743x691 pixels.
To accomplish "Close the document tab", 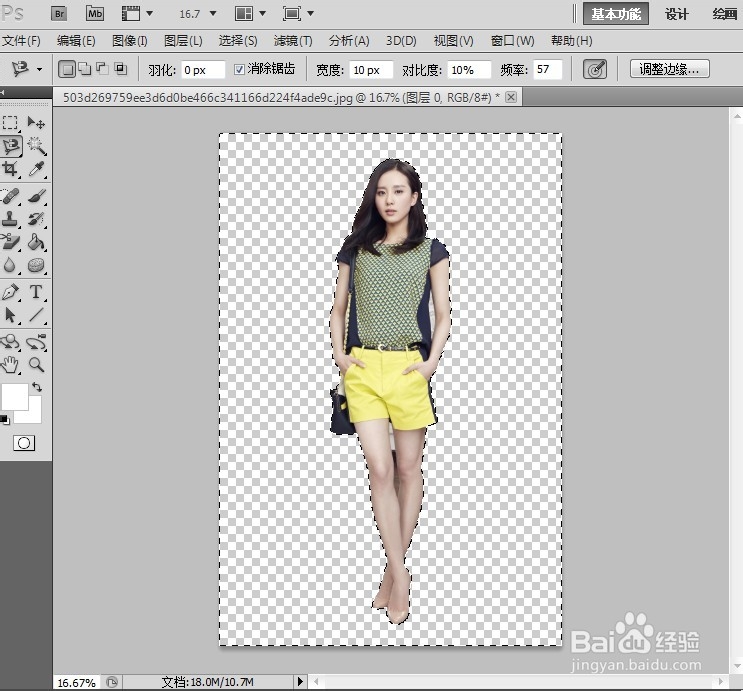I will pyautogui.click(x=511, y=97).
